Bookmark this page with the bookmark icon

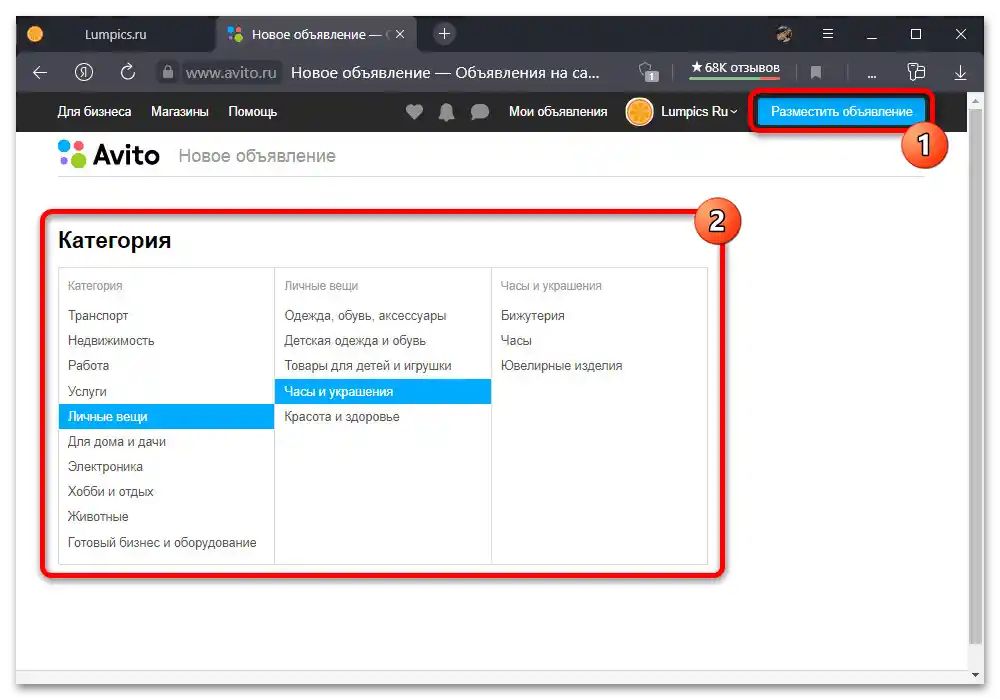pyautogui.click(x=816, y=73)
